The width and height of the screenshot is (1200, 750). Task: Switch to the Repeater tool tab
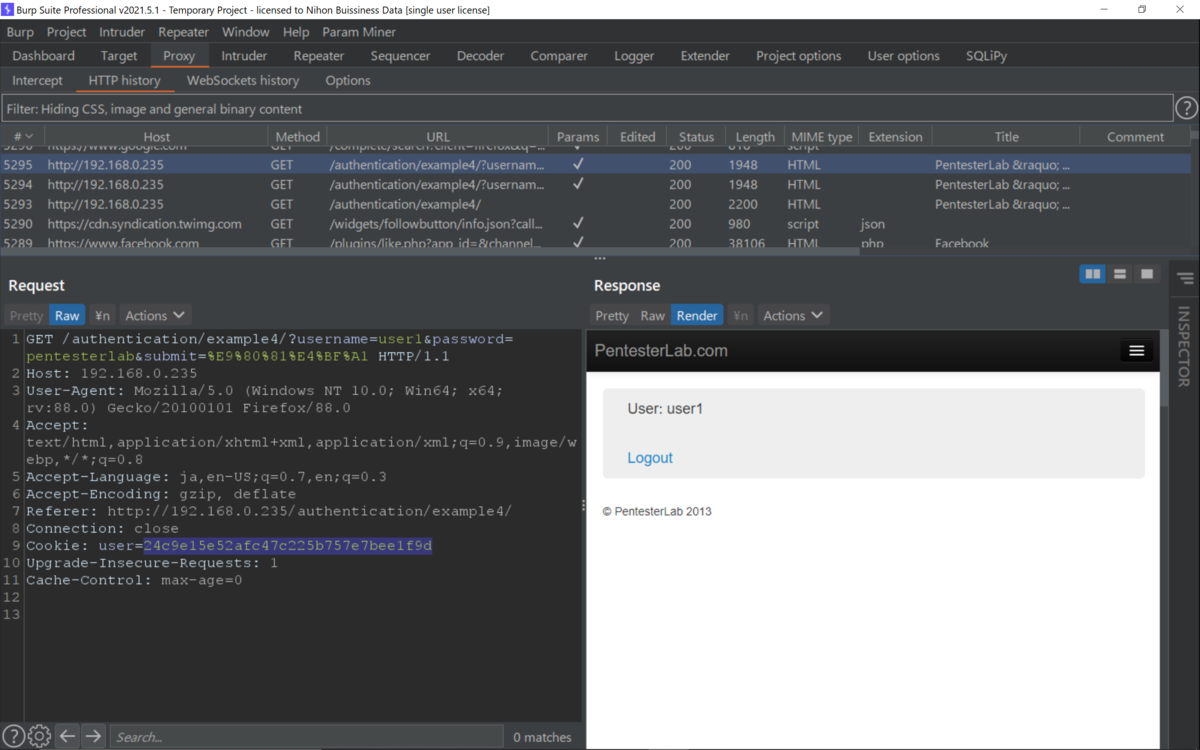click(x=319, y=56)
